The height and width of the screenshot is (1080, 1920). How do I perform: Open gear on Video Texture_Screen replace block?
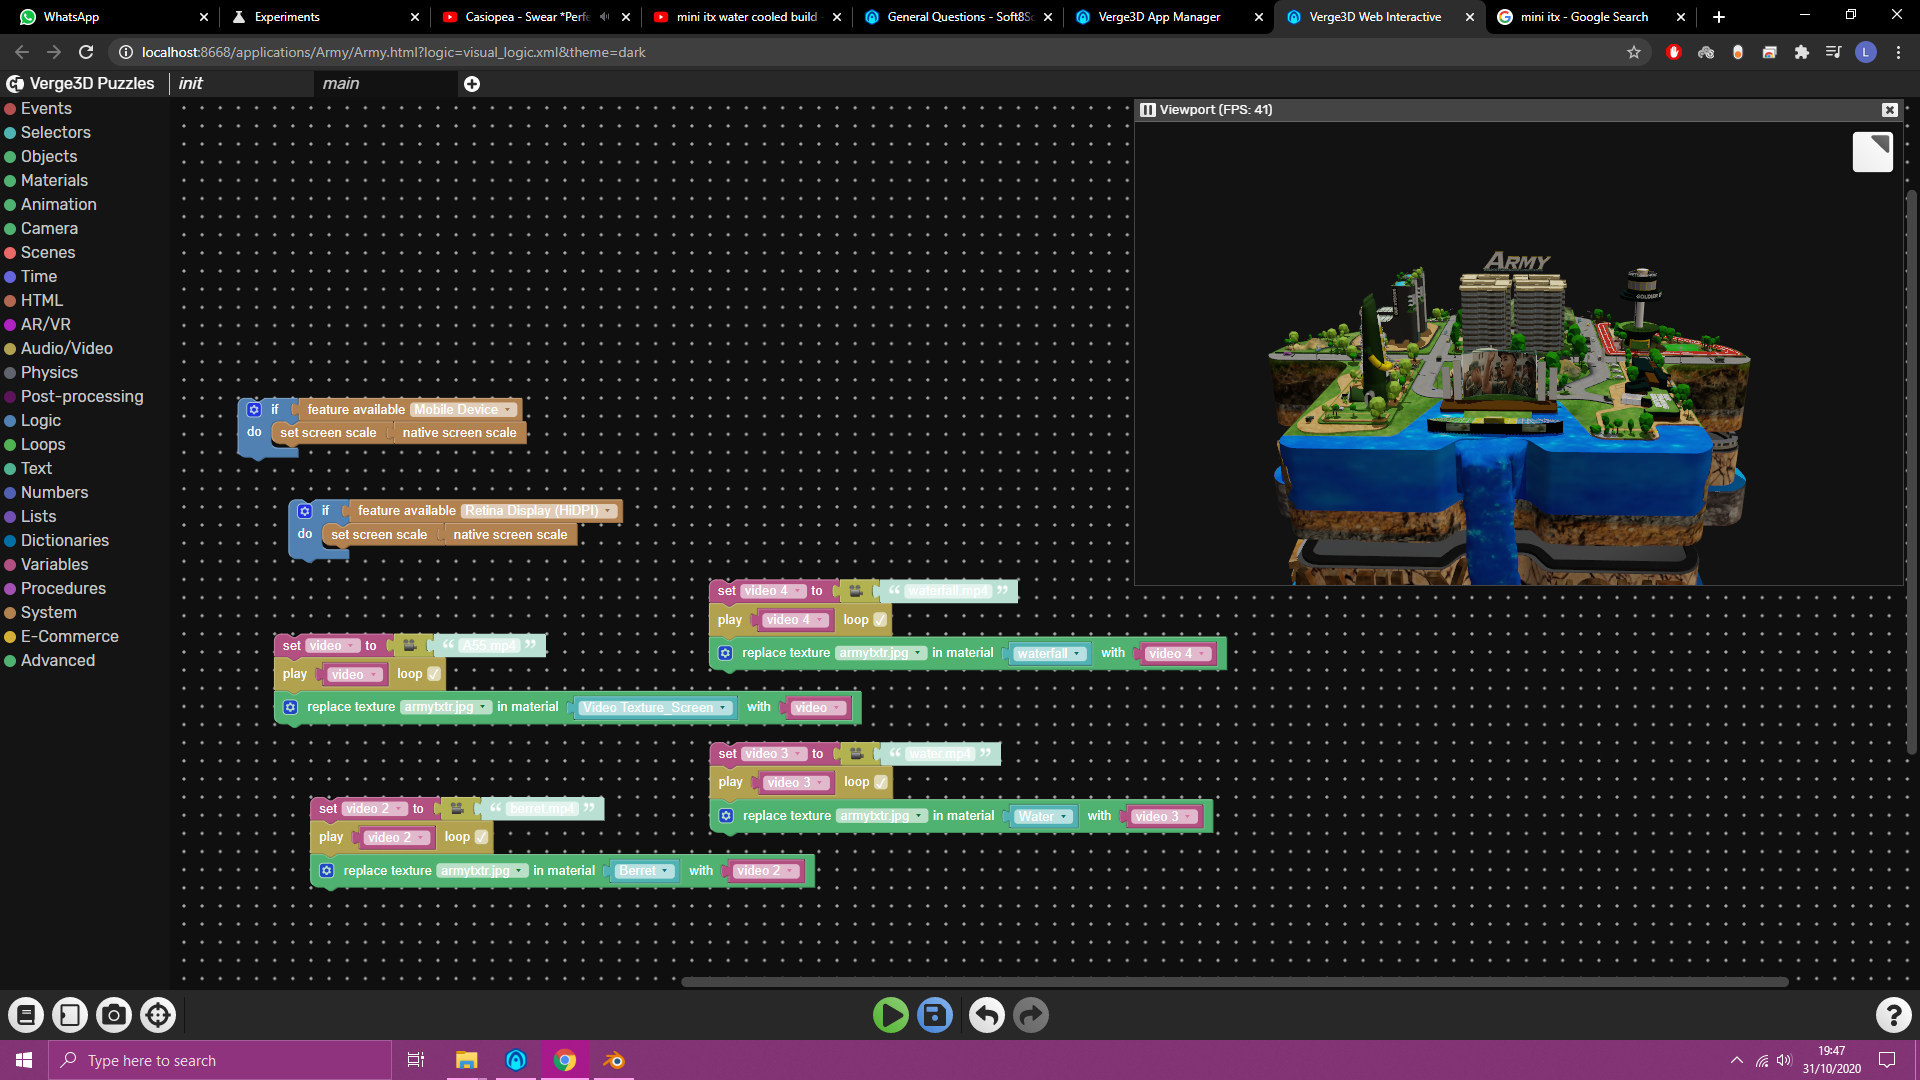tap(290, 707)
